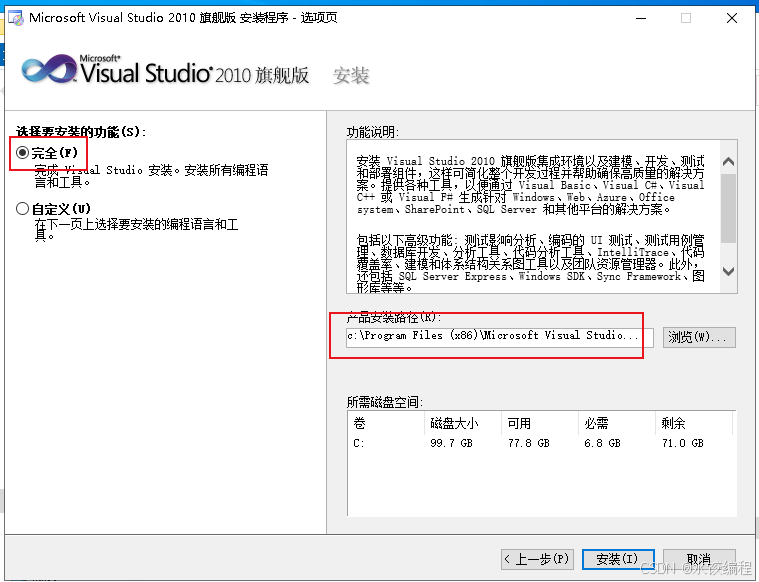Close the installer window
Viewport: 759px width, 582px height.
coord(732,18)
